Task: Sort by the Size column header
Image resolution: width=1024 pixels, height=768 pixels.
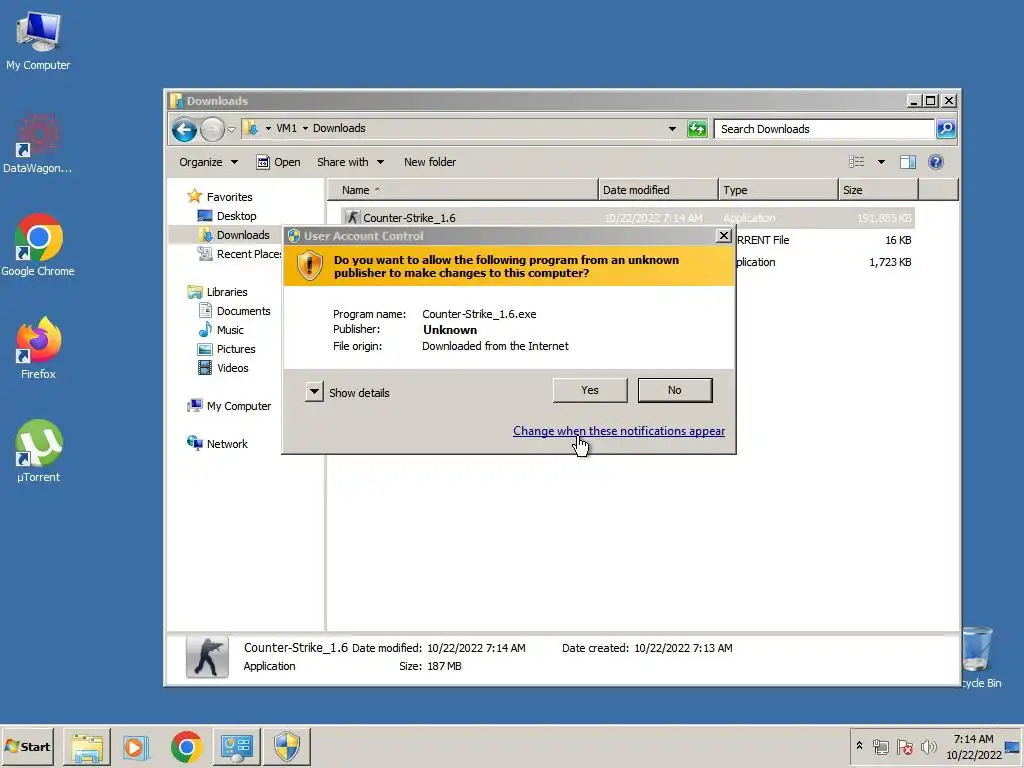Action: click(878, 190)
